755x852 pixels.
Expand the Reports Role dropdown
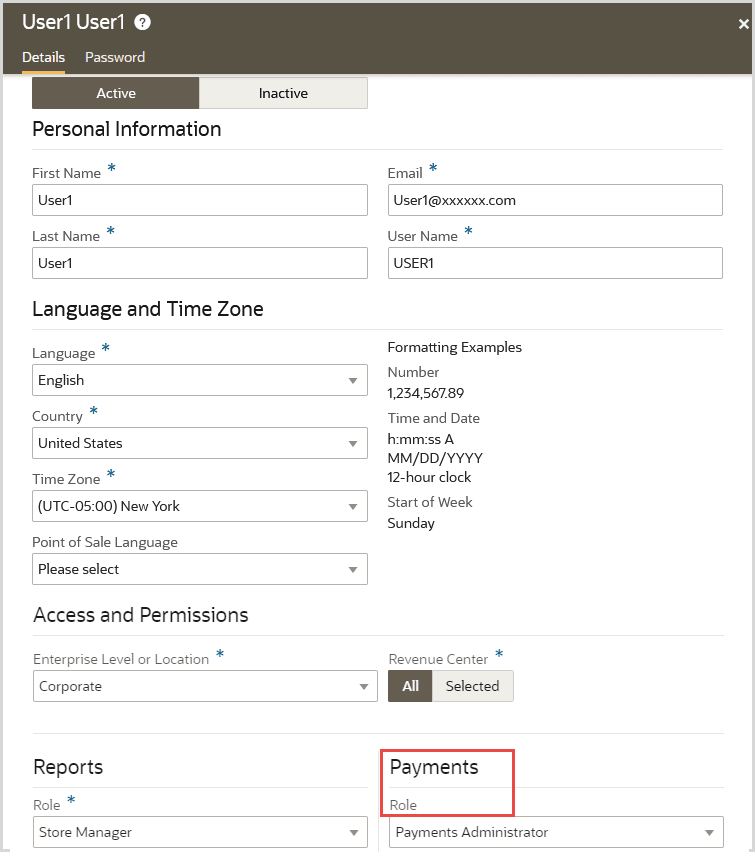(x=200, y=832)
